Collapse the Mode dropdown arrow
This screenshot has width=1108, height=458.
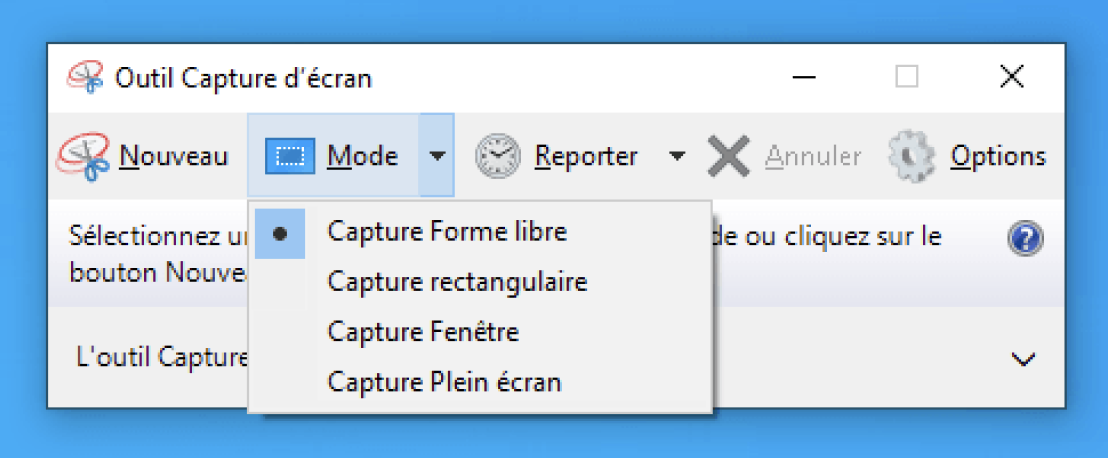(437, 155)
